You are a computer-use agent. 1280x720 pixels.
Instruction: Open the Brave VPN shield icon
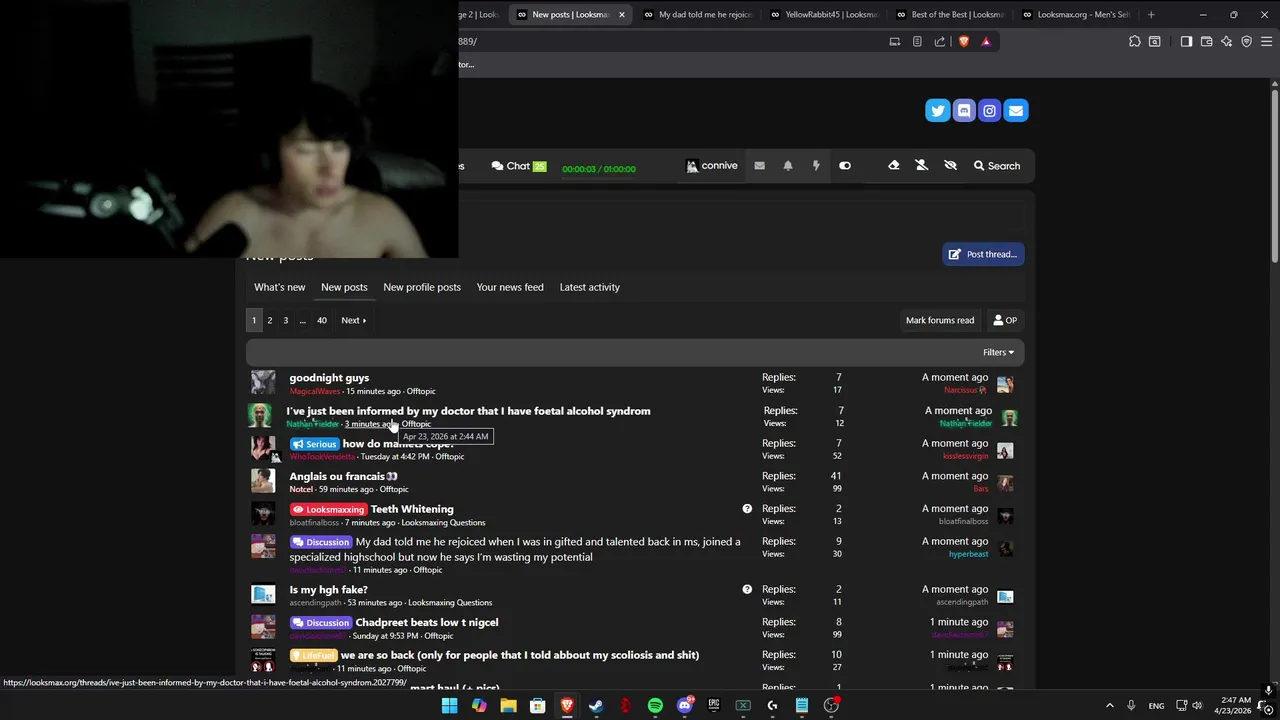(x=1247, y=41)
